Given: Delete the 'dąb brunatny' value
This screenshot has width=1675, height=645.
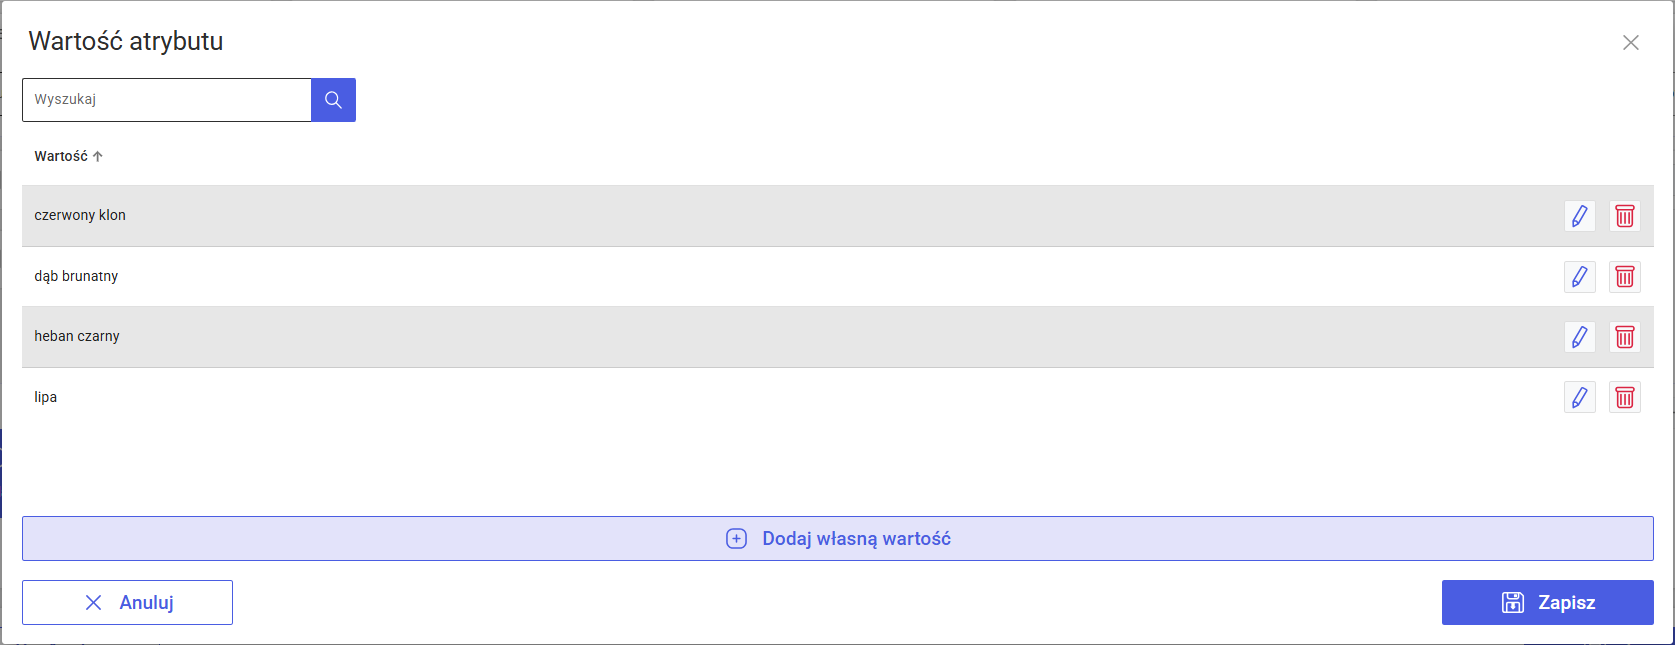Looking at the screenshot, I should [x=1625, y=277].
